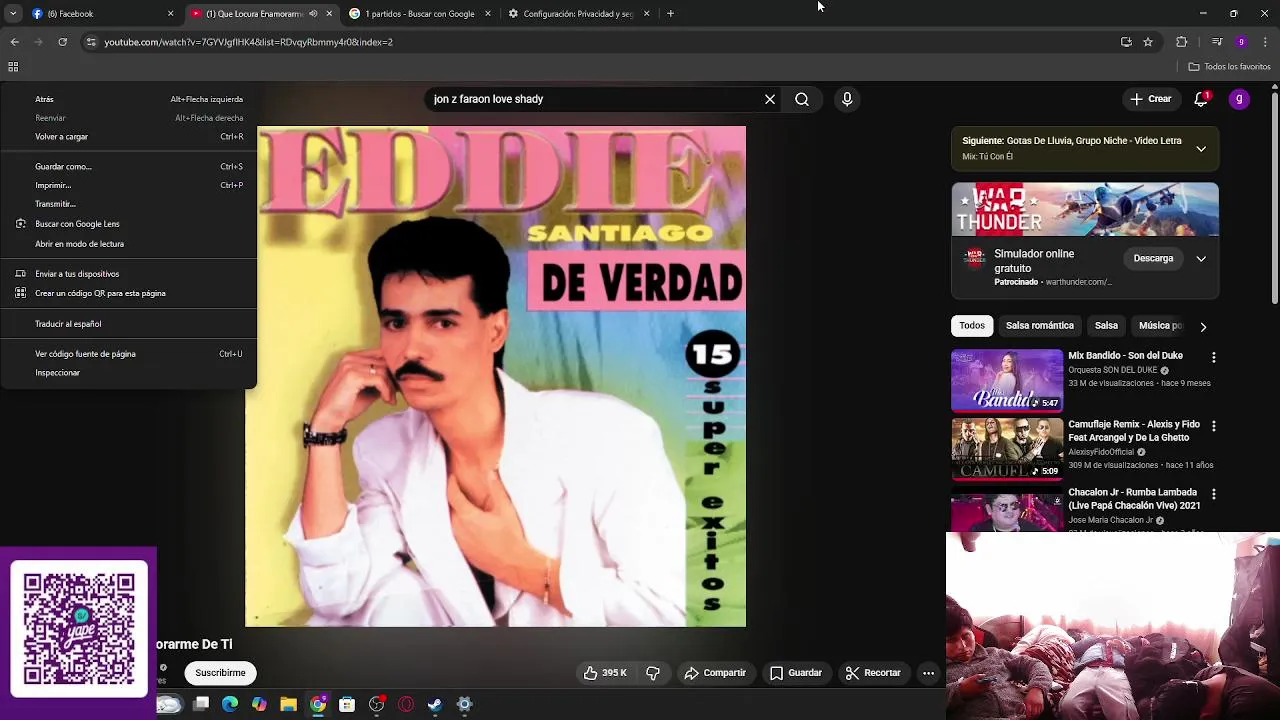The width and height of the screenshot is (1280, 720).
Task: Click the YouTube search magnifier icon
Action: 802,99
